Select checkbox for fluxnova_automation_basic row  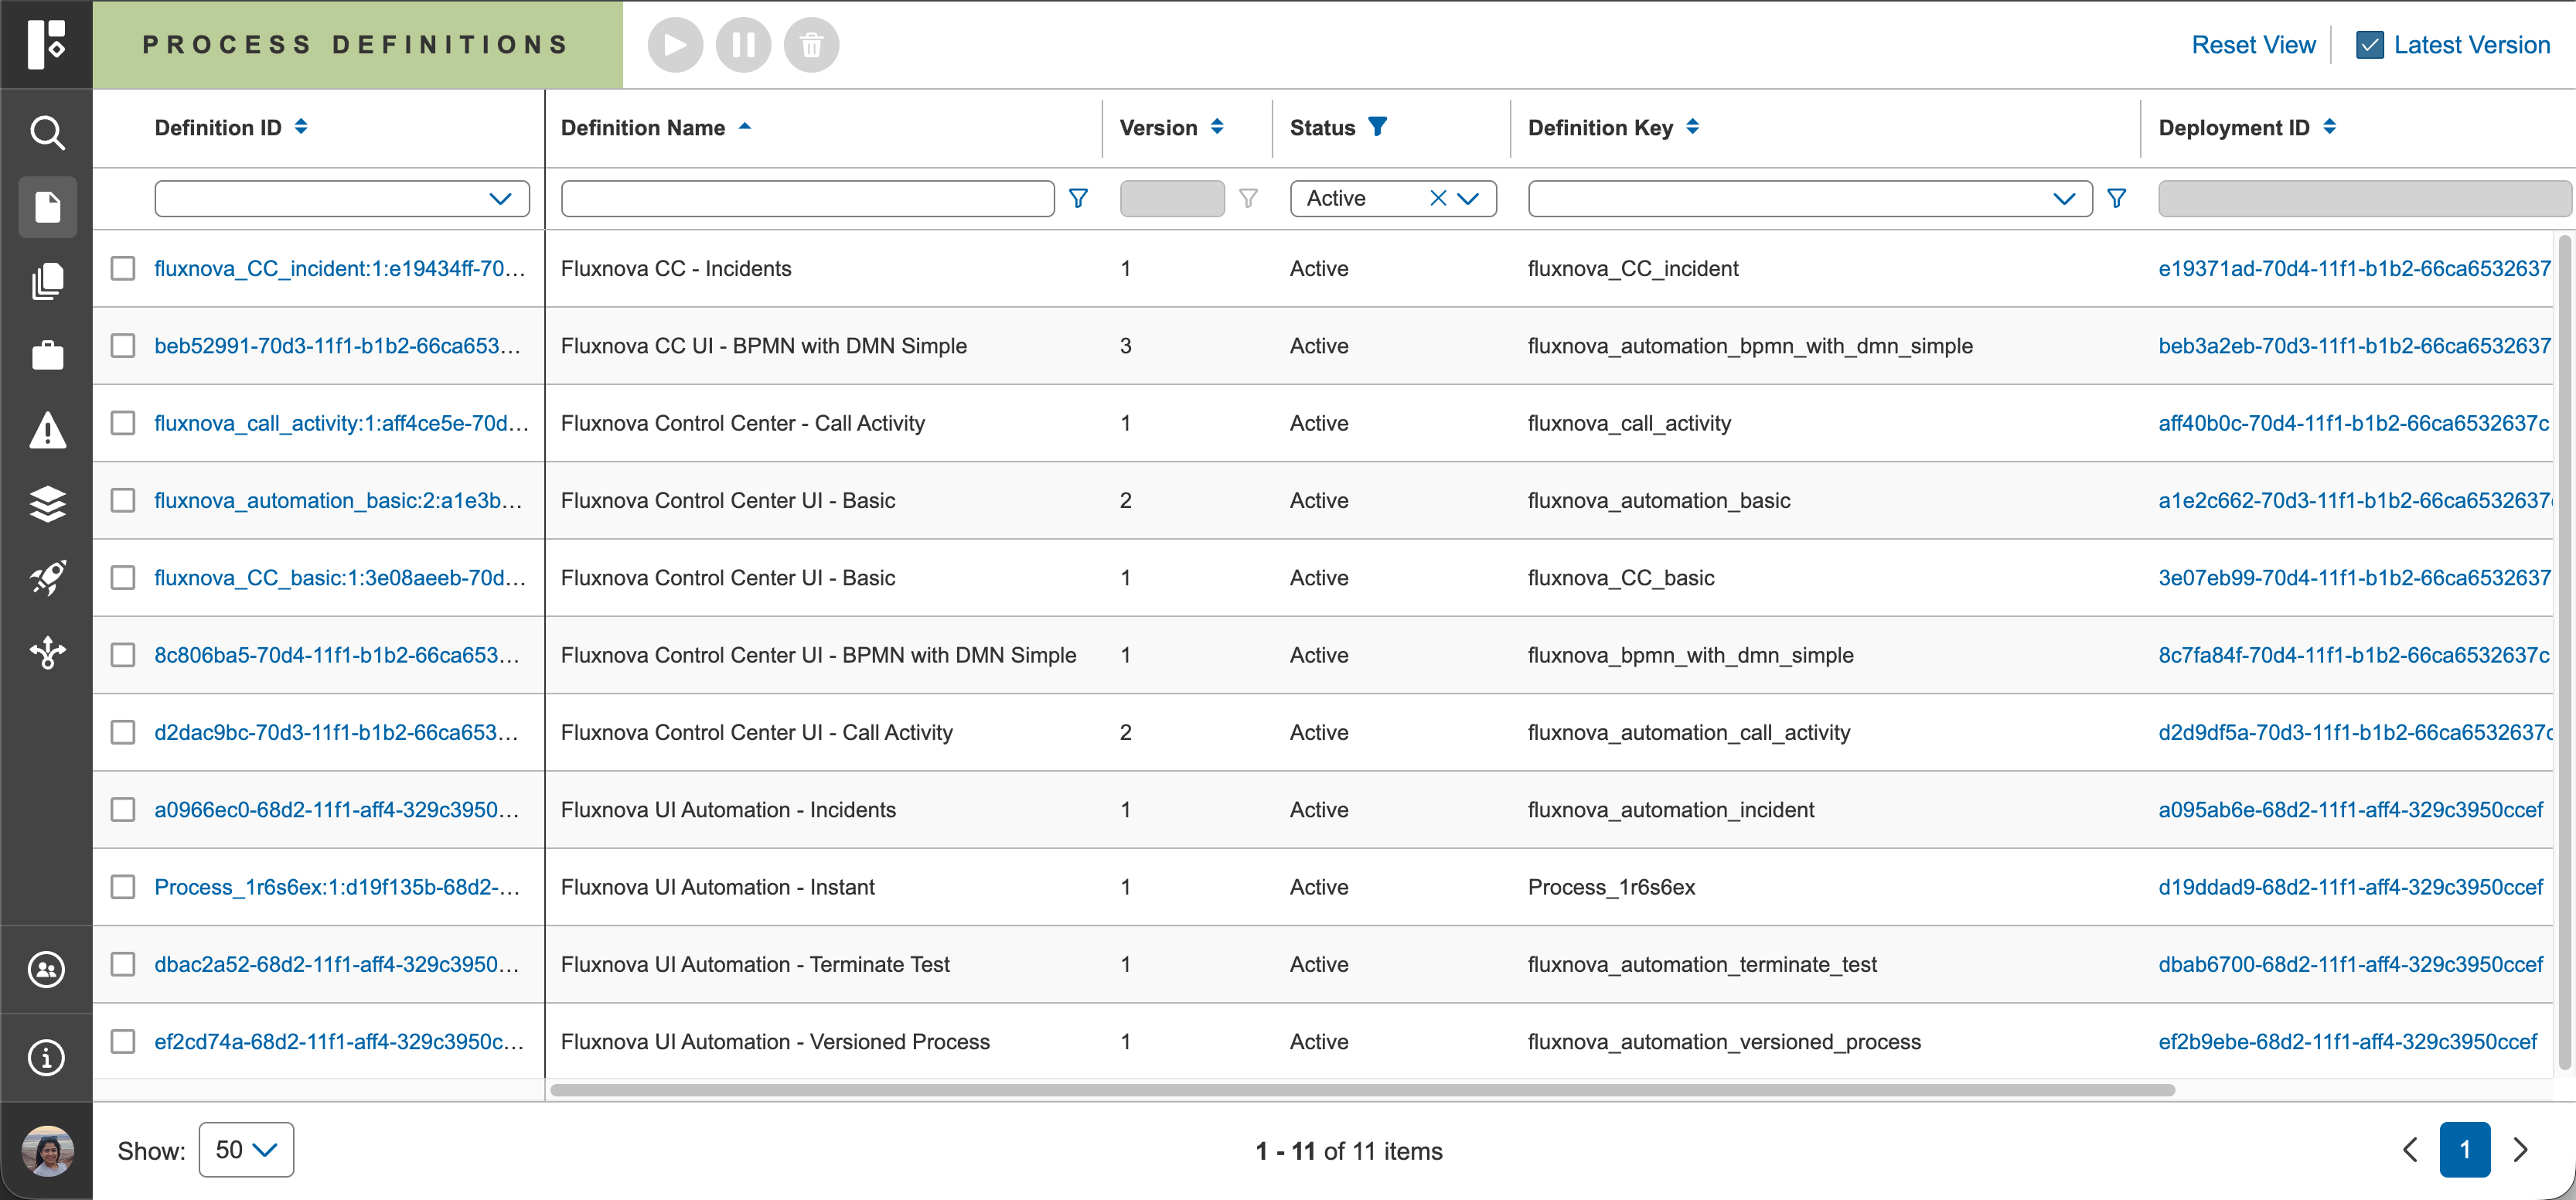(123, 500)
